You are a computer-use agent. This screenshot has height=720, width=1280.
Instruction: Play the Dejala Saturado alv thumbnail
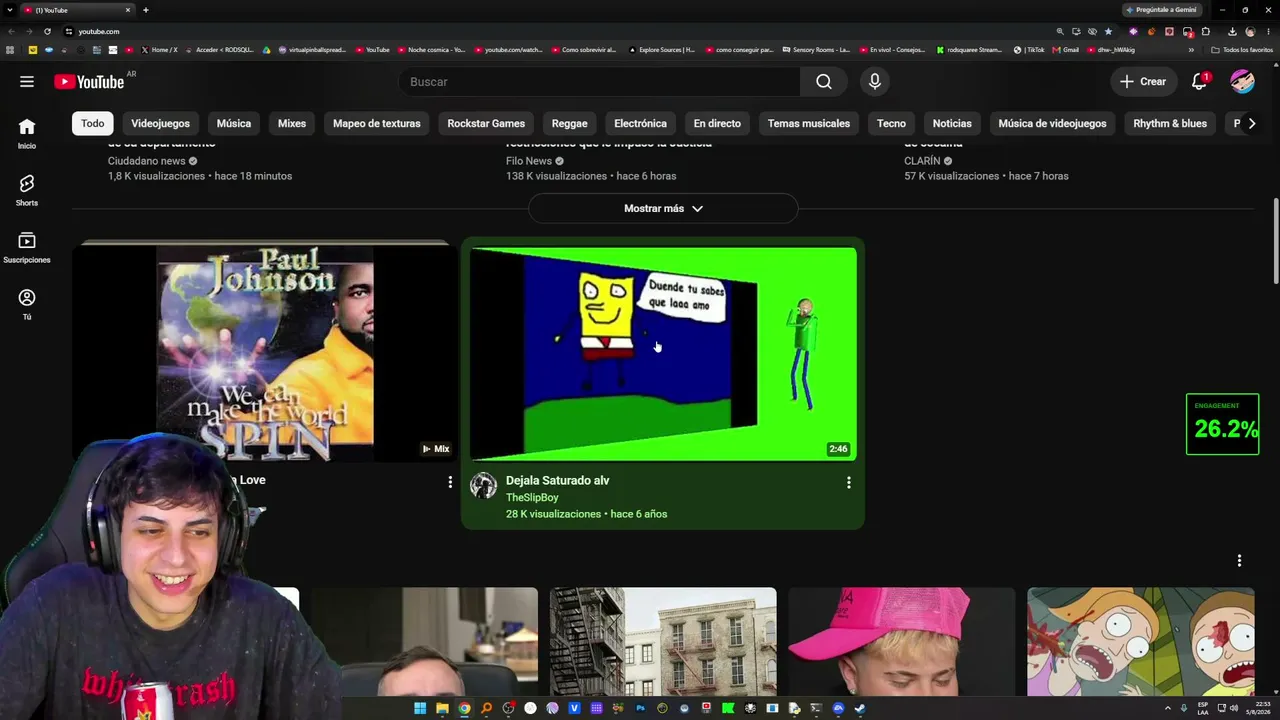pyautogui.click(x=663, y=354)
